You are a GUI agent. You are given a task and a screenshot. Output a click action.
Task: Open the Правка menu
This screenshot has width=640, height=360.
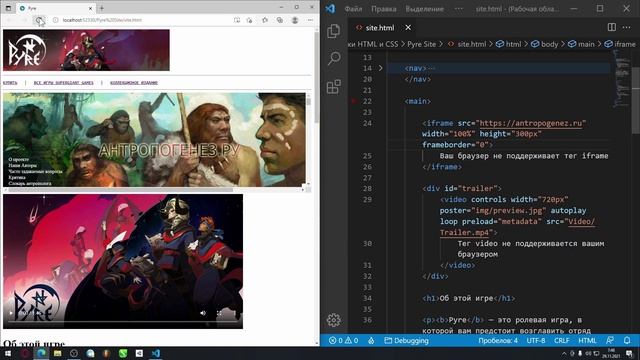point(383,9)
